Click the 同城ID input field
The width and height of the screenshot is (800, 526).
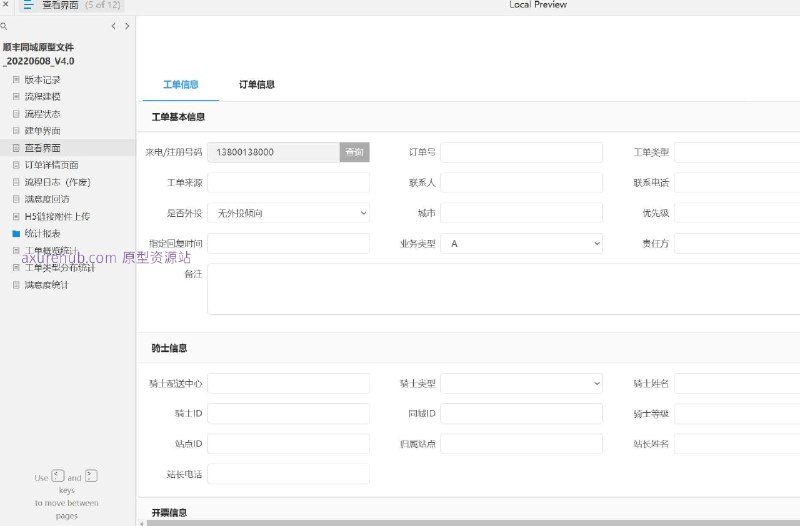(x=521, y=414)
